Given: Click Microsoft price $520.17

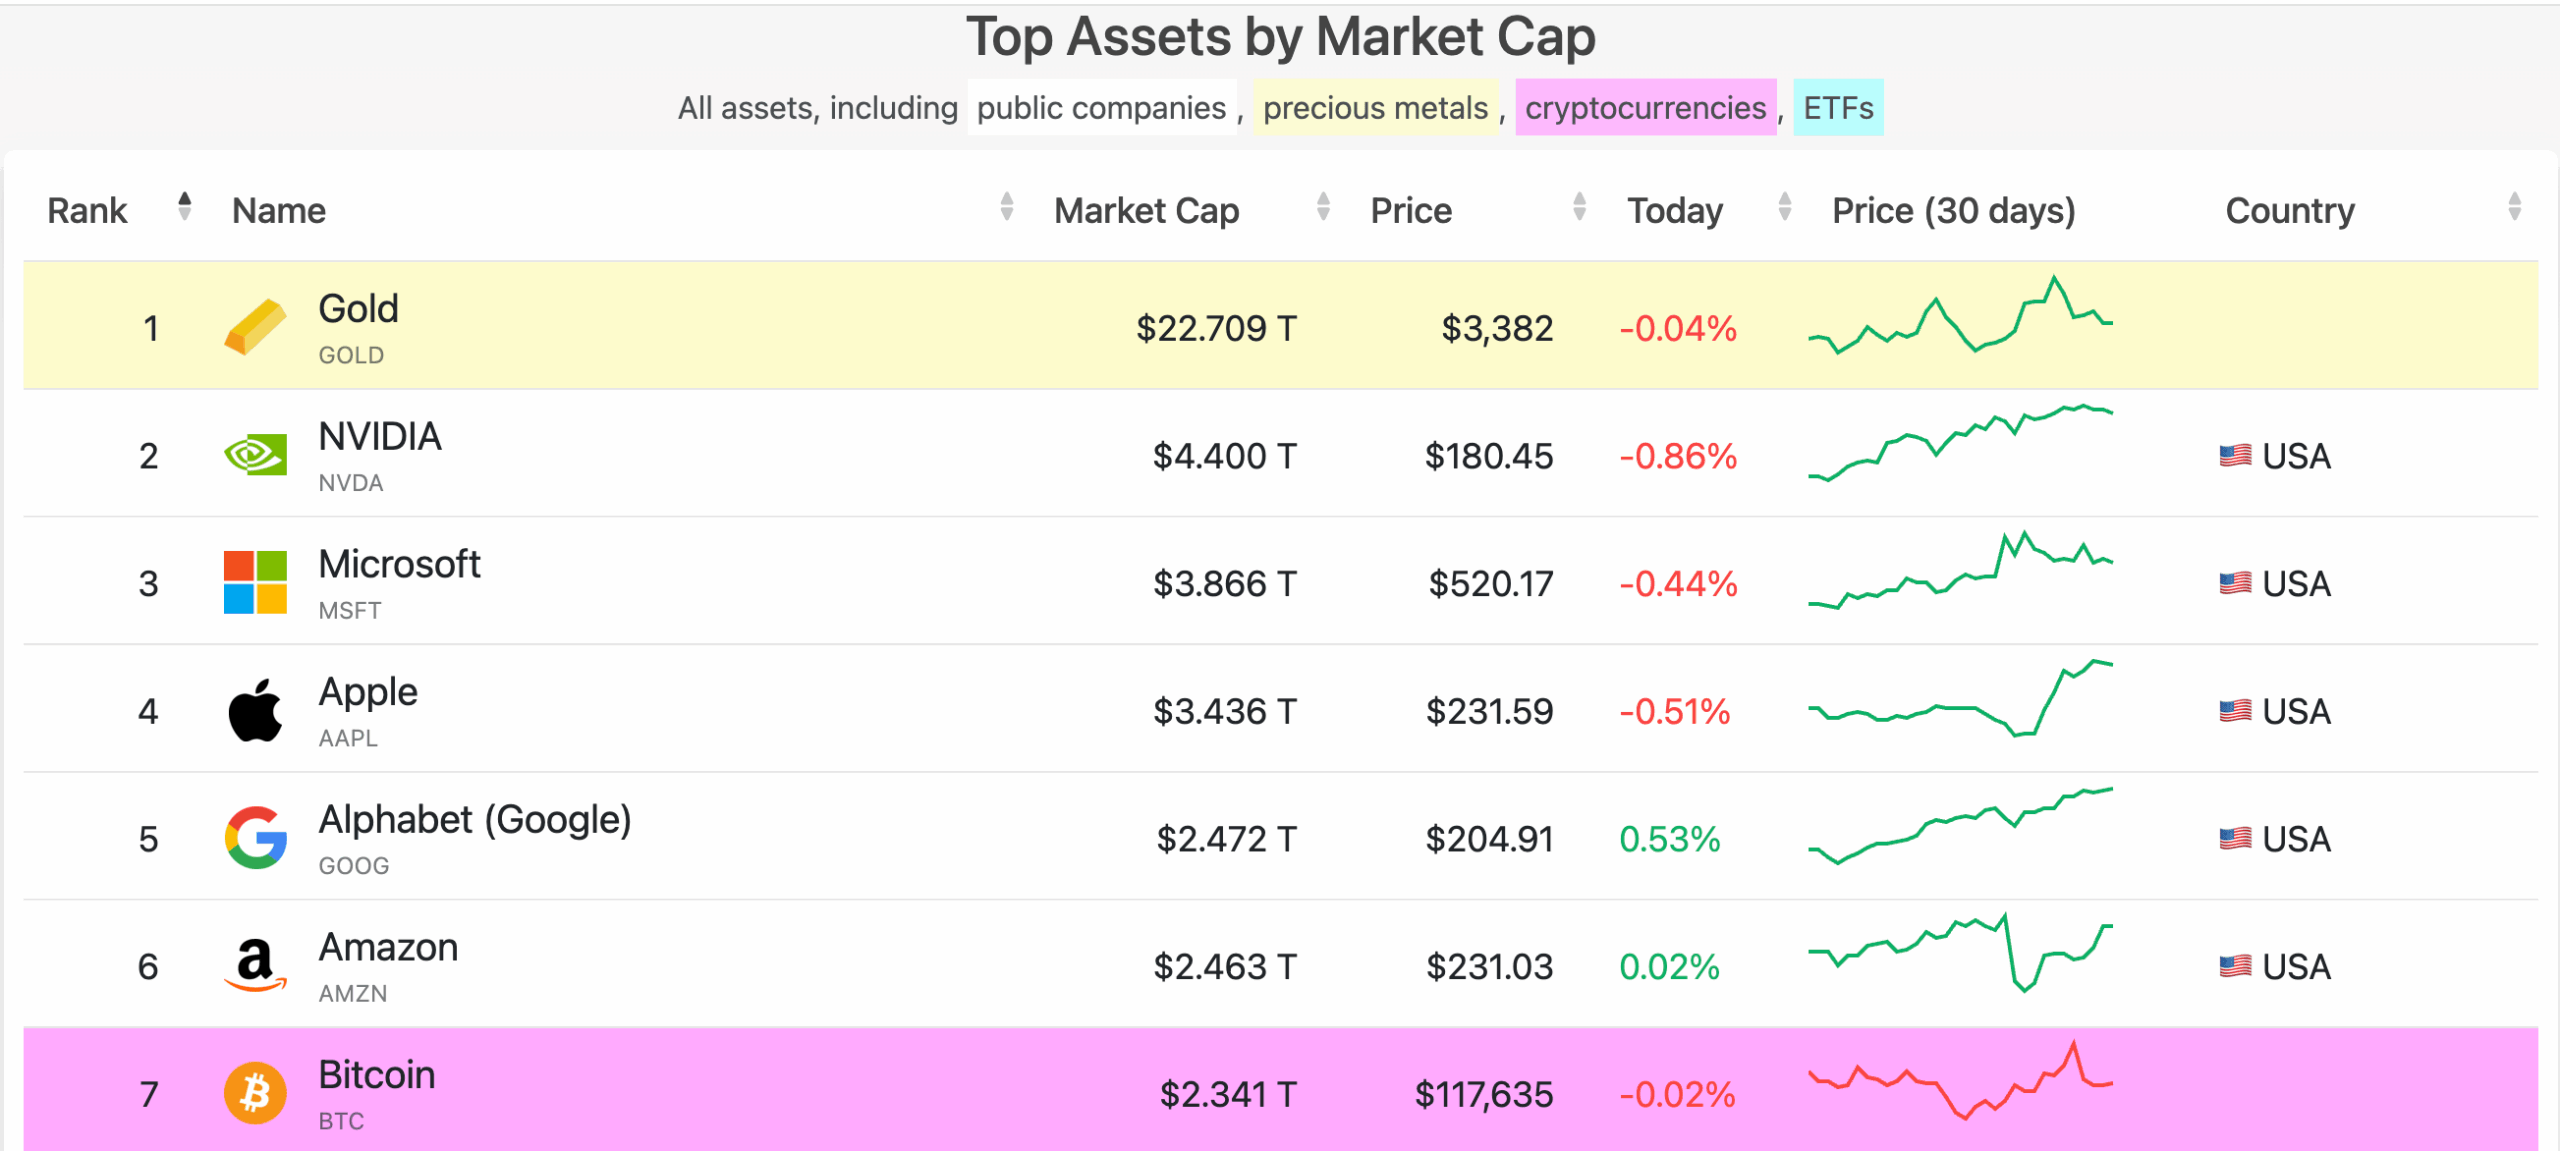Looking at the screenshot, I should [x=1490, y=583].
